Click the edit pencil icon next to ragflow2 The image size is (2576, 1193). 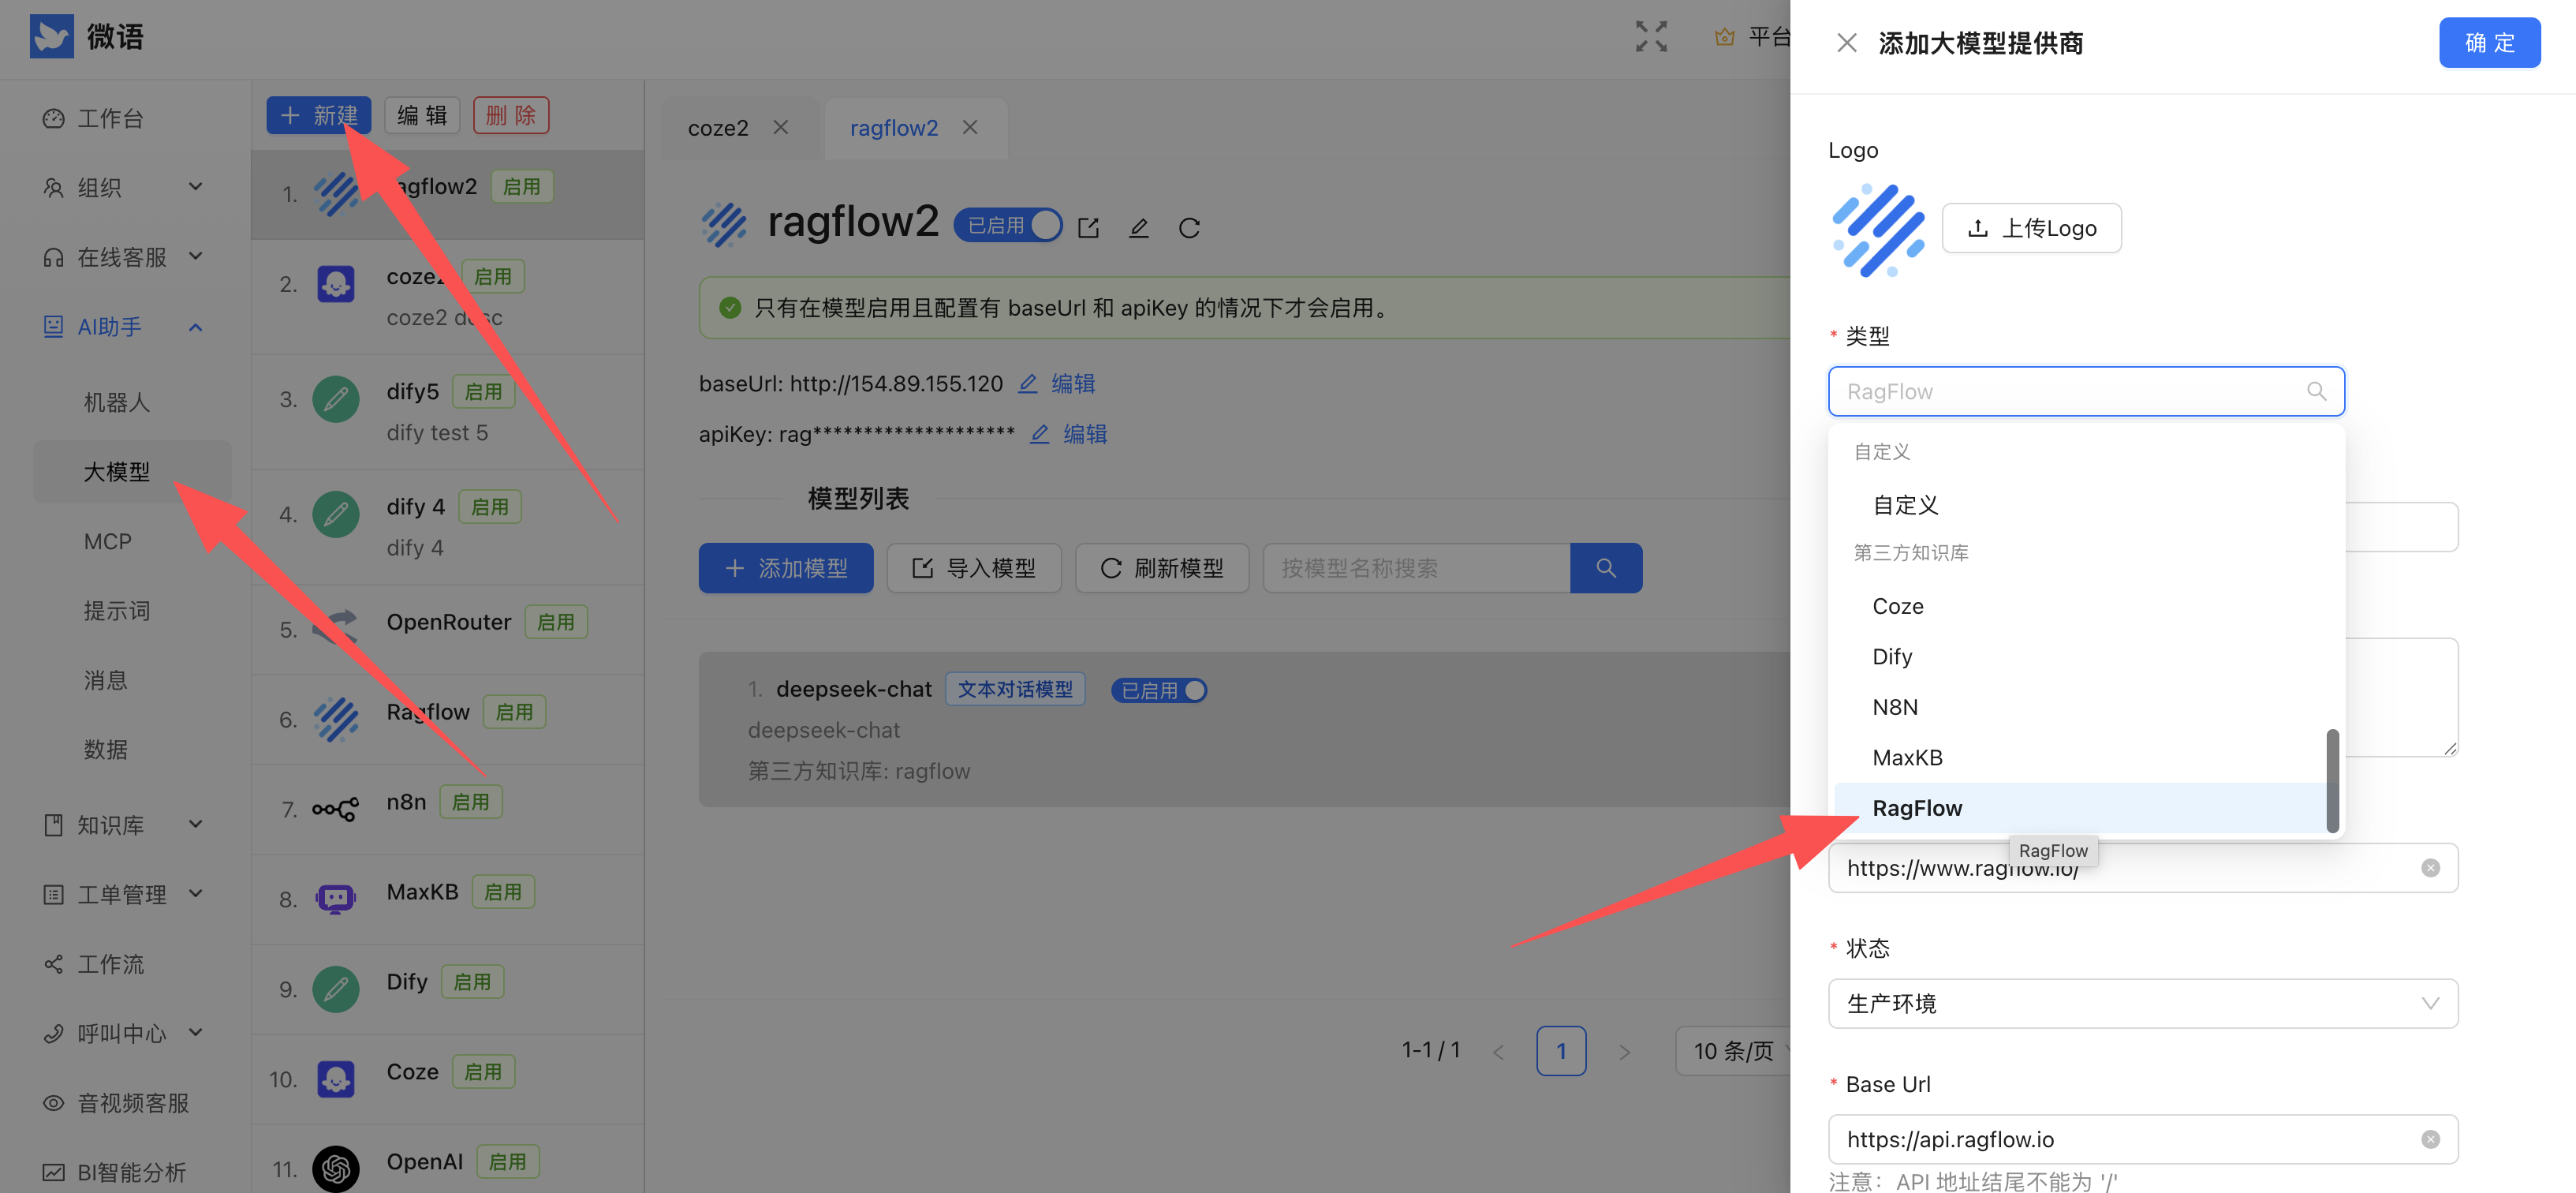tap(1139, 227)
